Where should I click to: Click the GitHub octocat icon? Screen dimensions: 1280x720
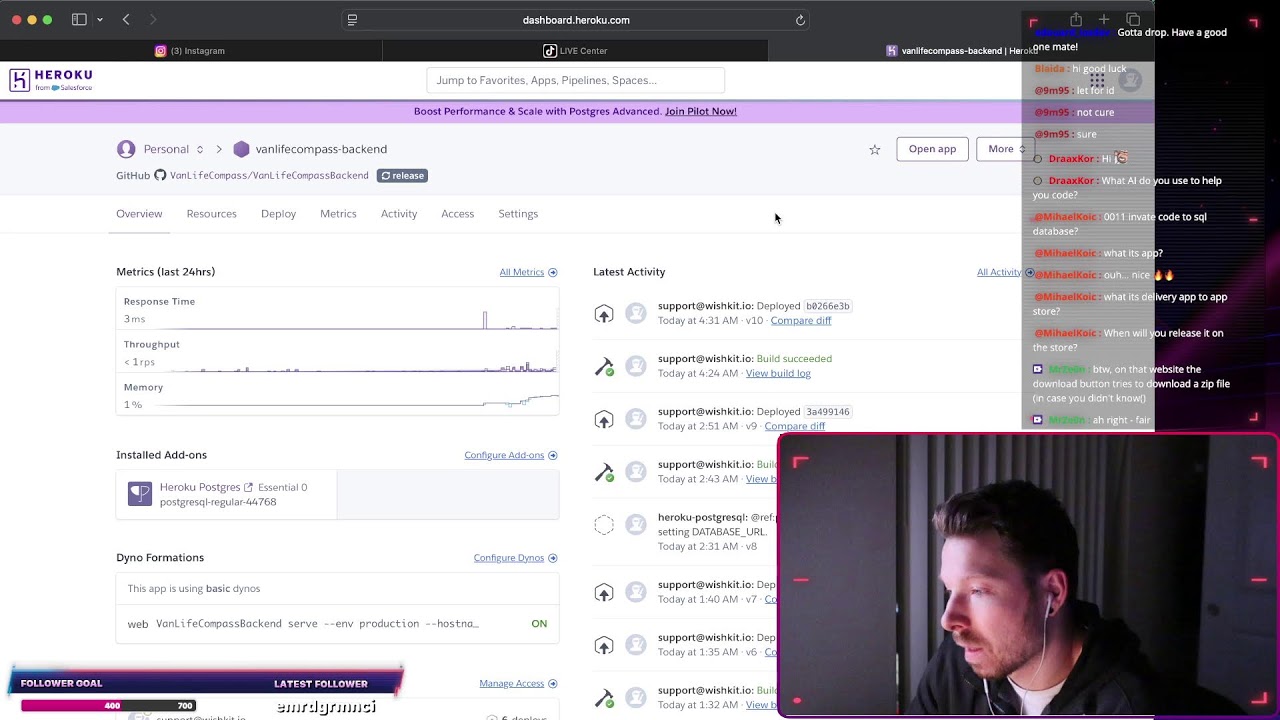(160, 175)
